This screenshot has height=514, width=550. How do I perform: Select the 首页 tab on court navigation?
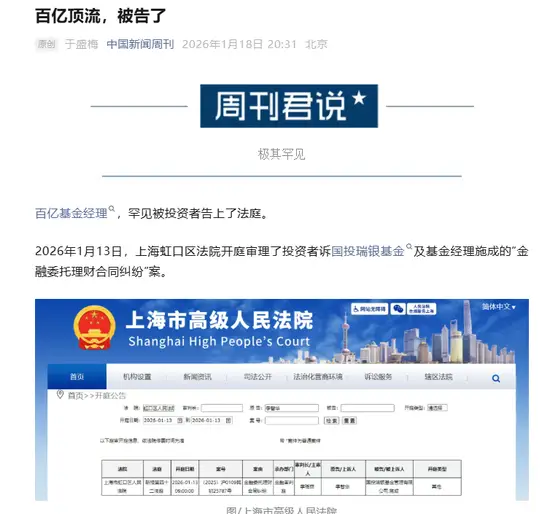pos(77,377)
